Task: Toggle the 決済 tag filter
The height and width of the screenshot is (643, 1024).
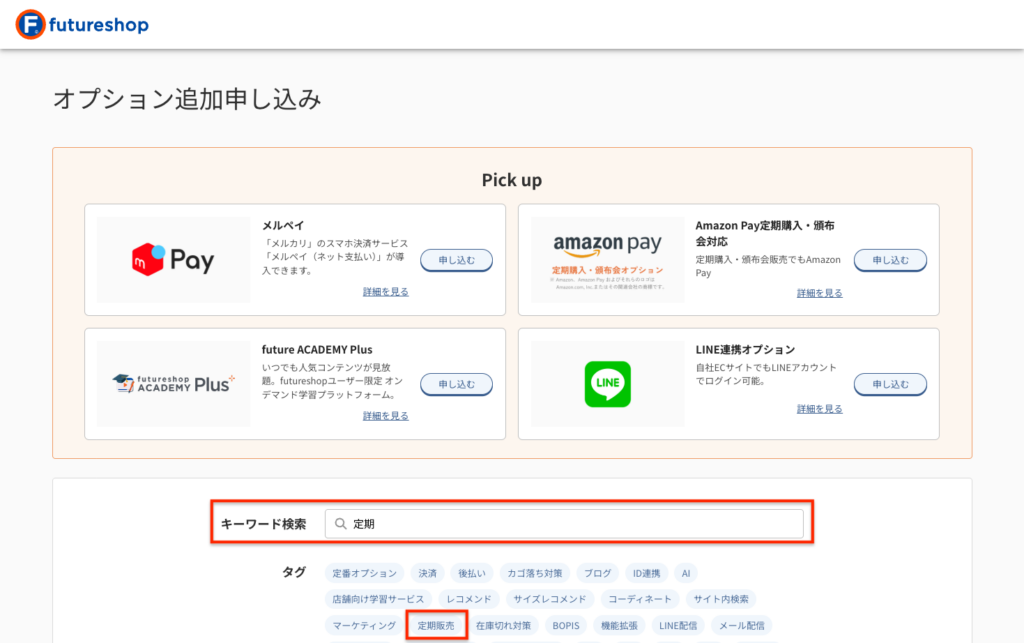Action: pyautogui.click(x=427, y=574)
